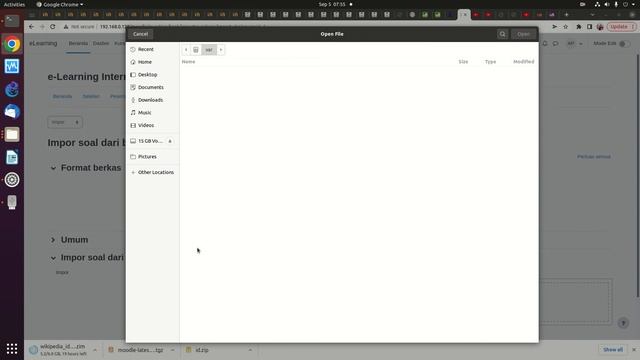
Task: Open Moodle notifications bell icon
Action: point(545,43)
